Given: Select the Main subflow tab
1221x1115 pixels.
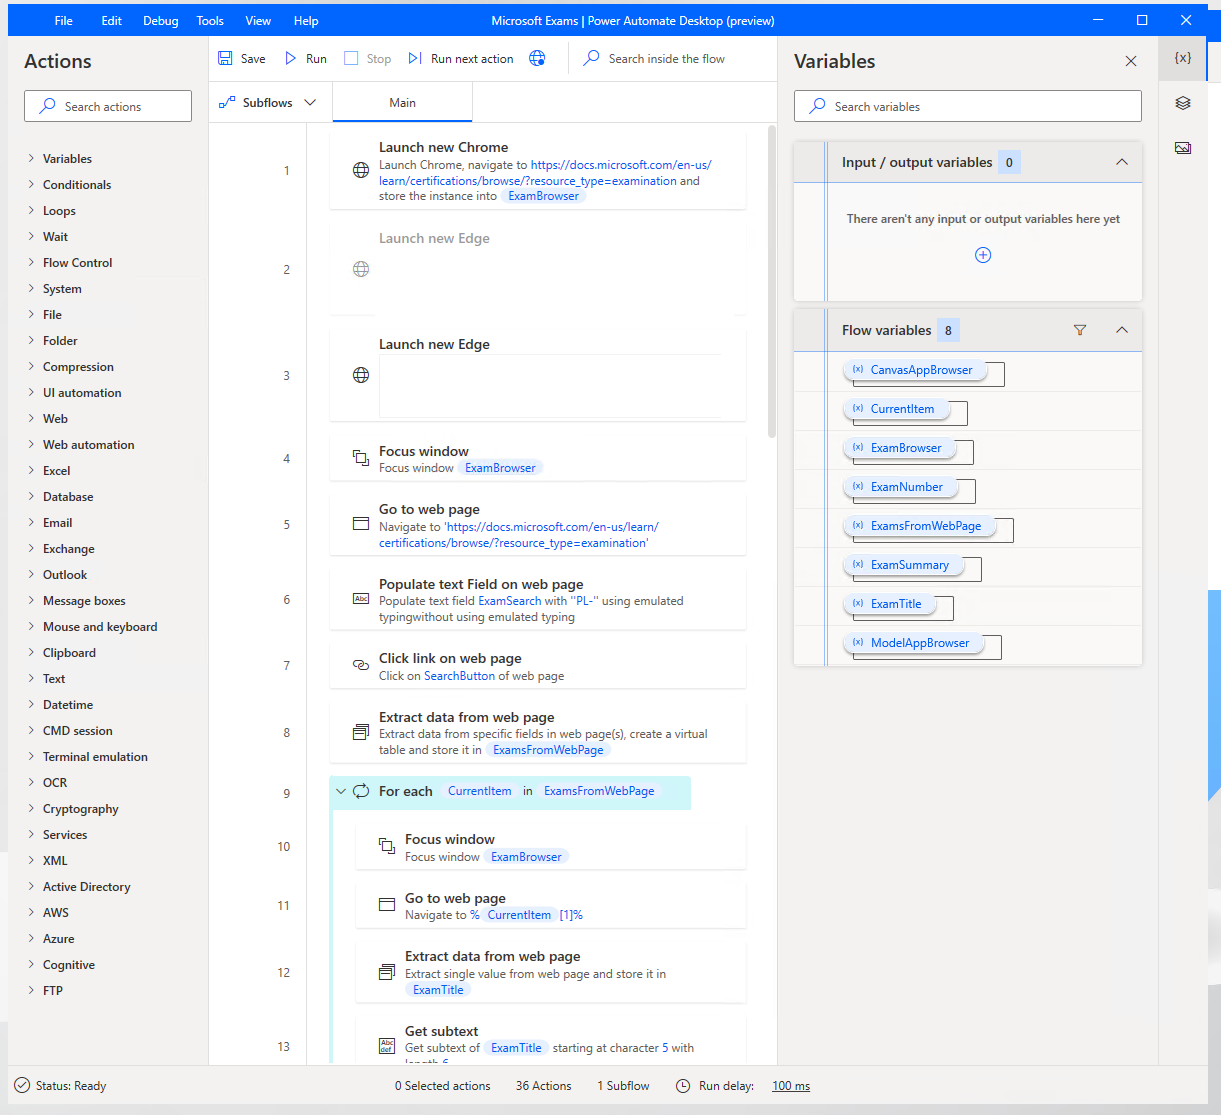Looking at the screenshot, I should click(402, 103).
